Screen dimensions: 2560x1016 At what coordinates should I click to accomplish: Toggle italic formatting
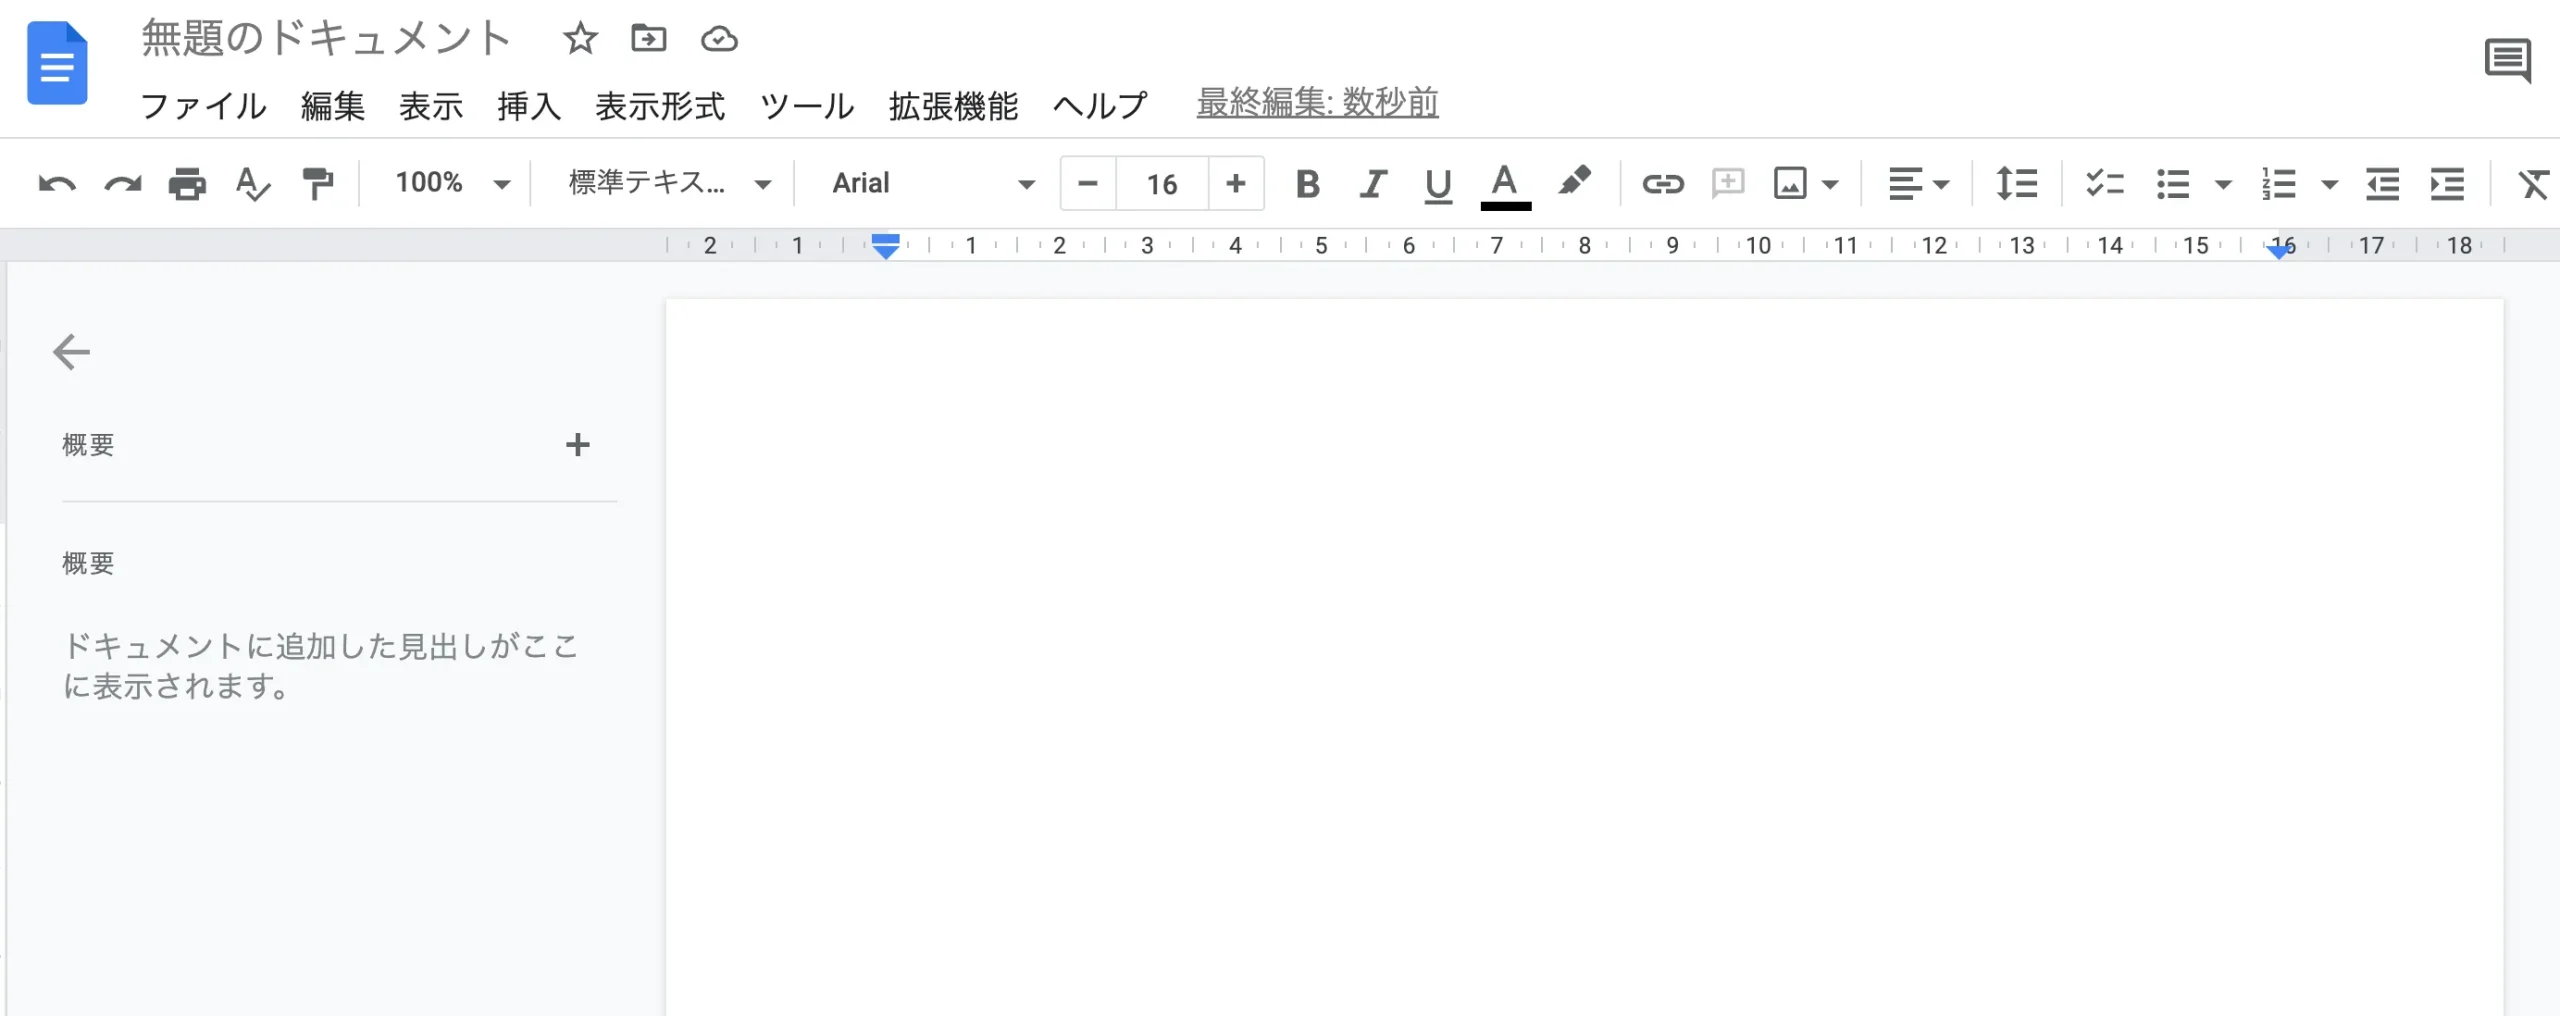1373,184
